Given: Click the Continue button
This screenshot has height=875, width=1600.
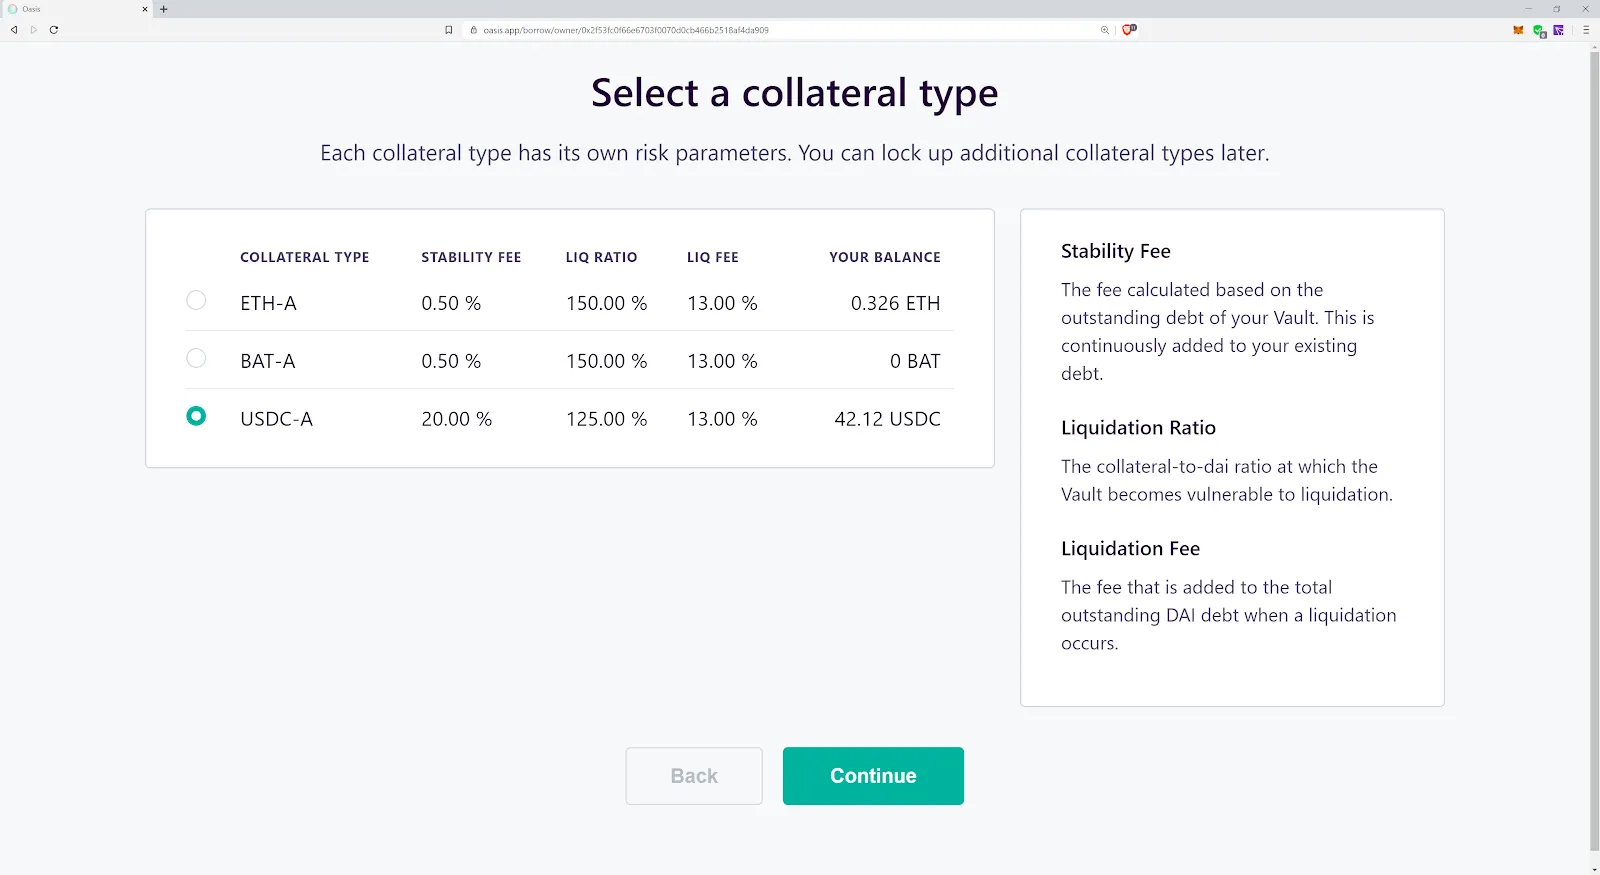Looking at the screenshot, I should tap(873, 776).
